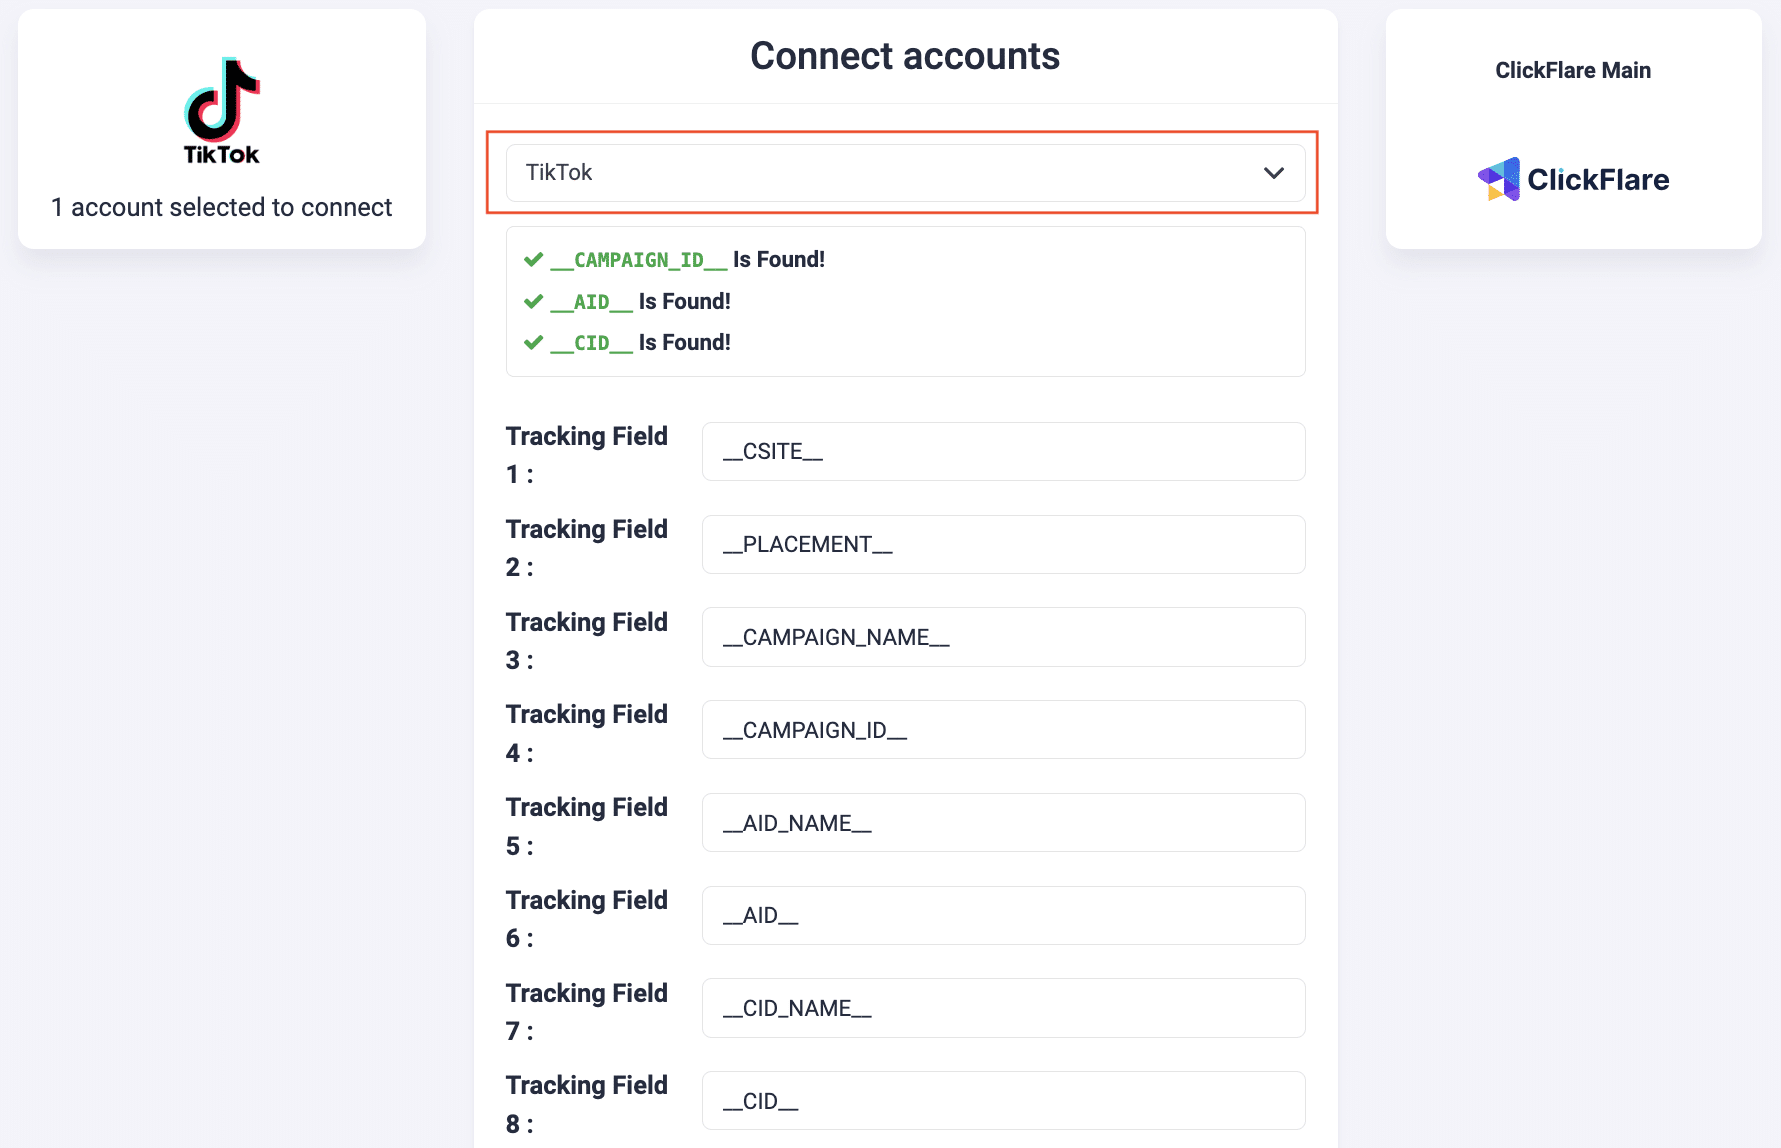Select the __CID_NAME__ input field
Viewport: 1781px width, 1148px height.
tap(1003, 1008)
